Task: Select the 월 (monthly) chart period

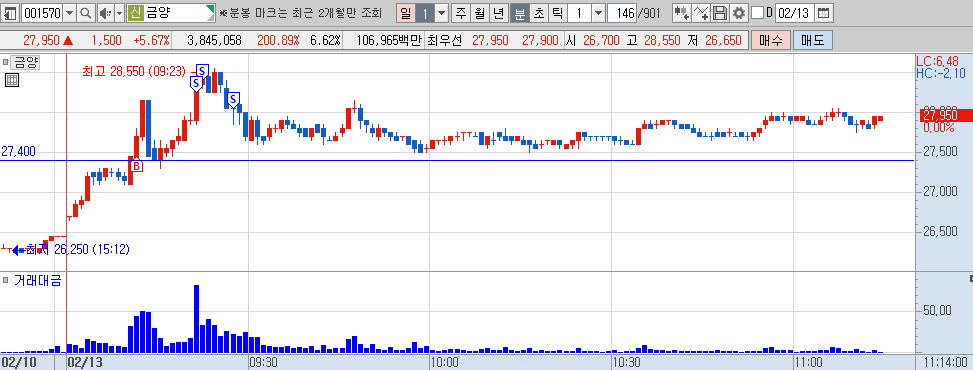Action: click(479, 12)
